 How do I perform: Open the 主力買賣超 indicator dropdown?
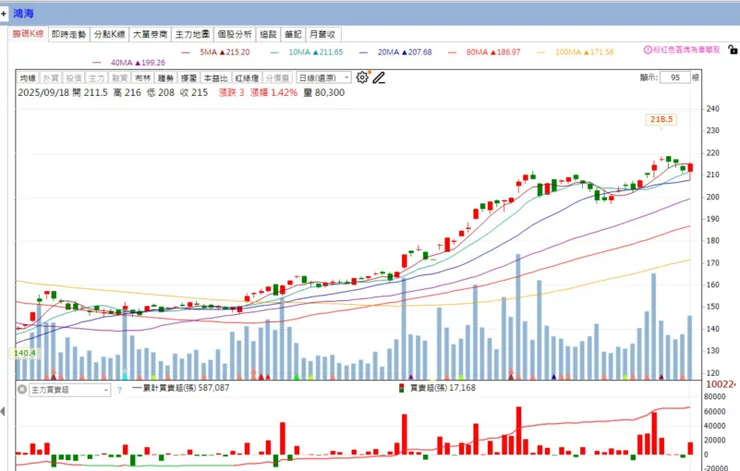click(70, 390)
